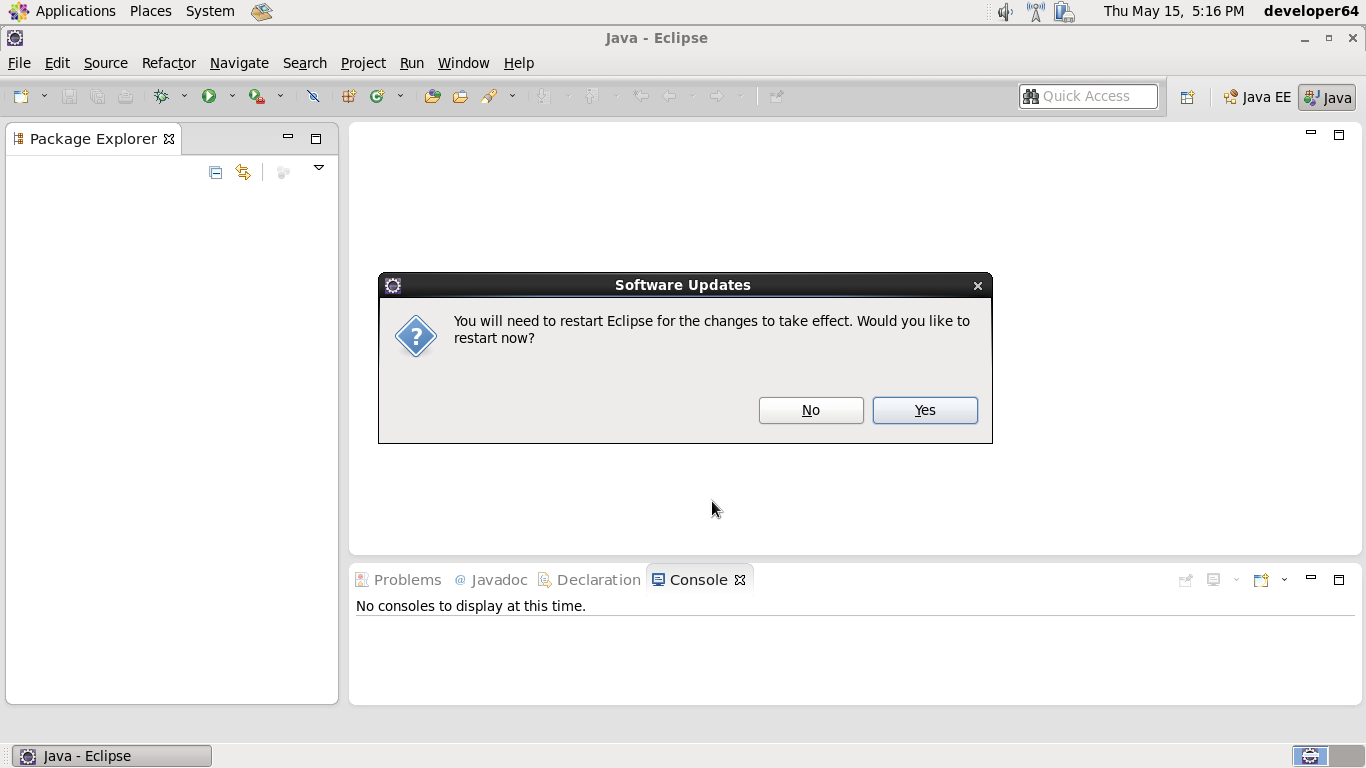The image size is (1366, 768).
Task: Select the Java perspective button
Action: (x=1327, y=97)
